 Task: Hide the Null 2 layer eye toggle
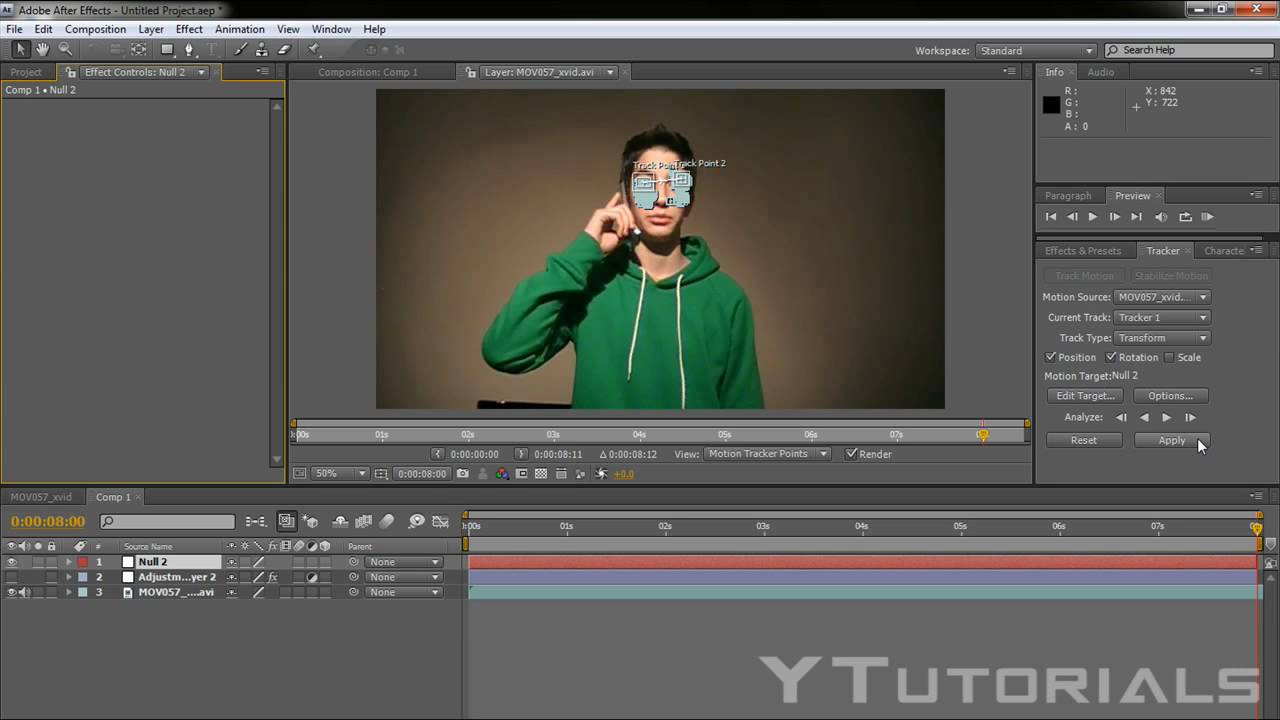point(12,562)
